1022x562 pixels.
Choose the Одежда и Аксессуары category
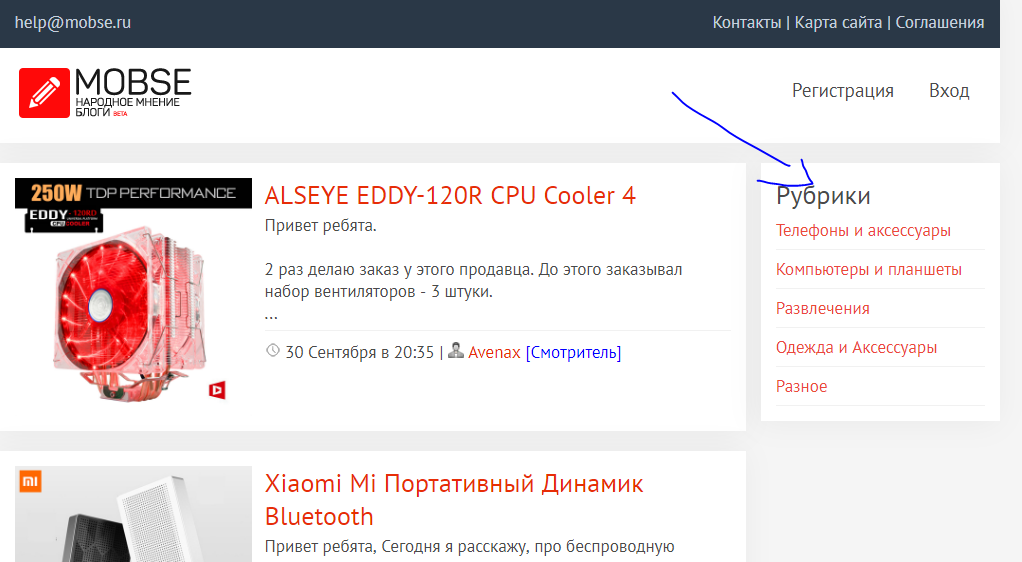[856, 348]
